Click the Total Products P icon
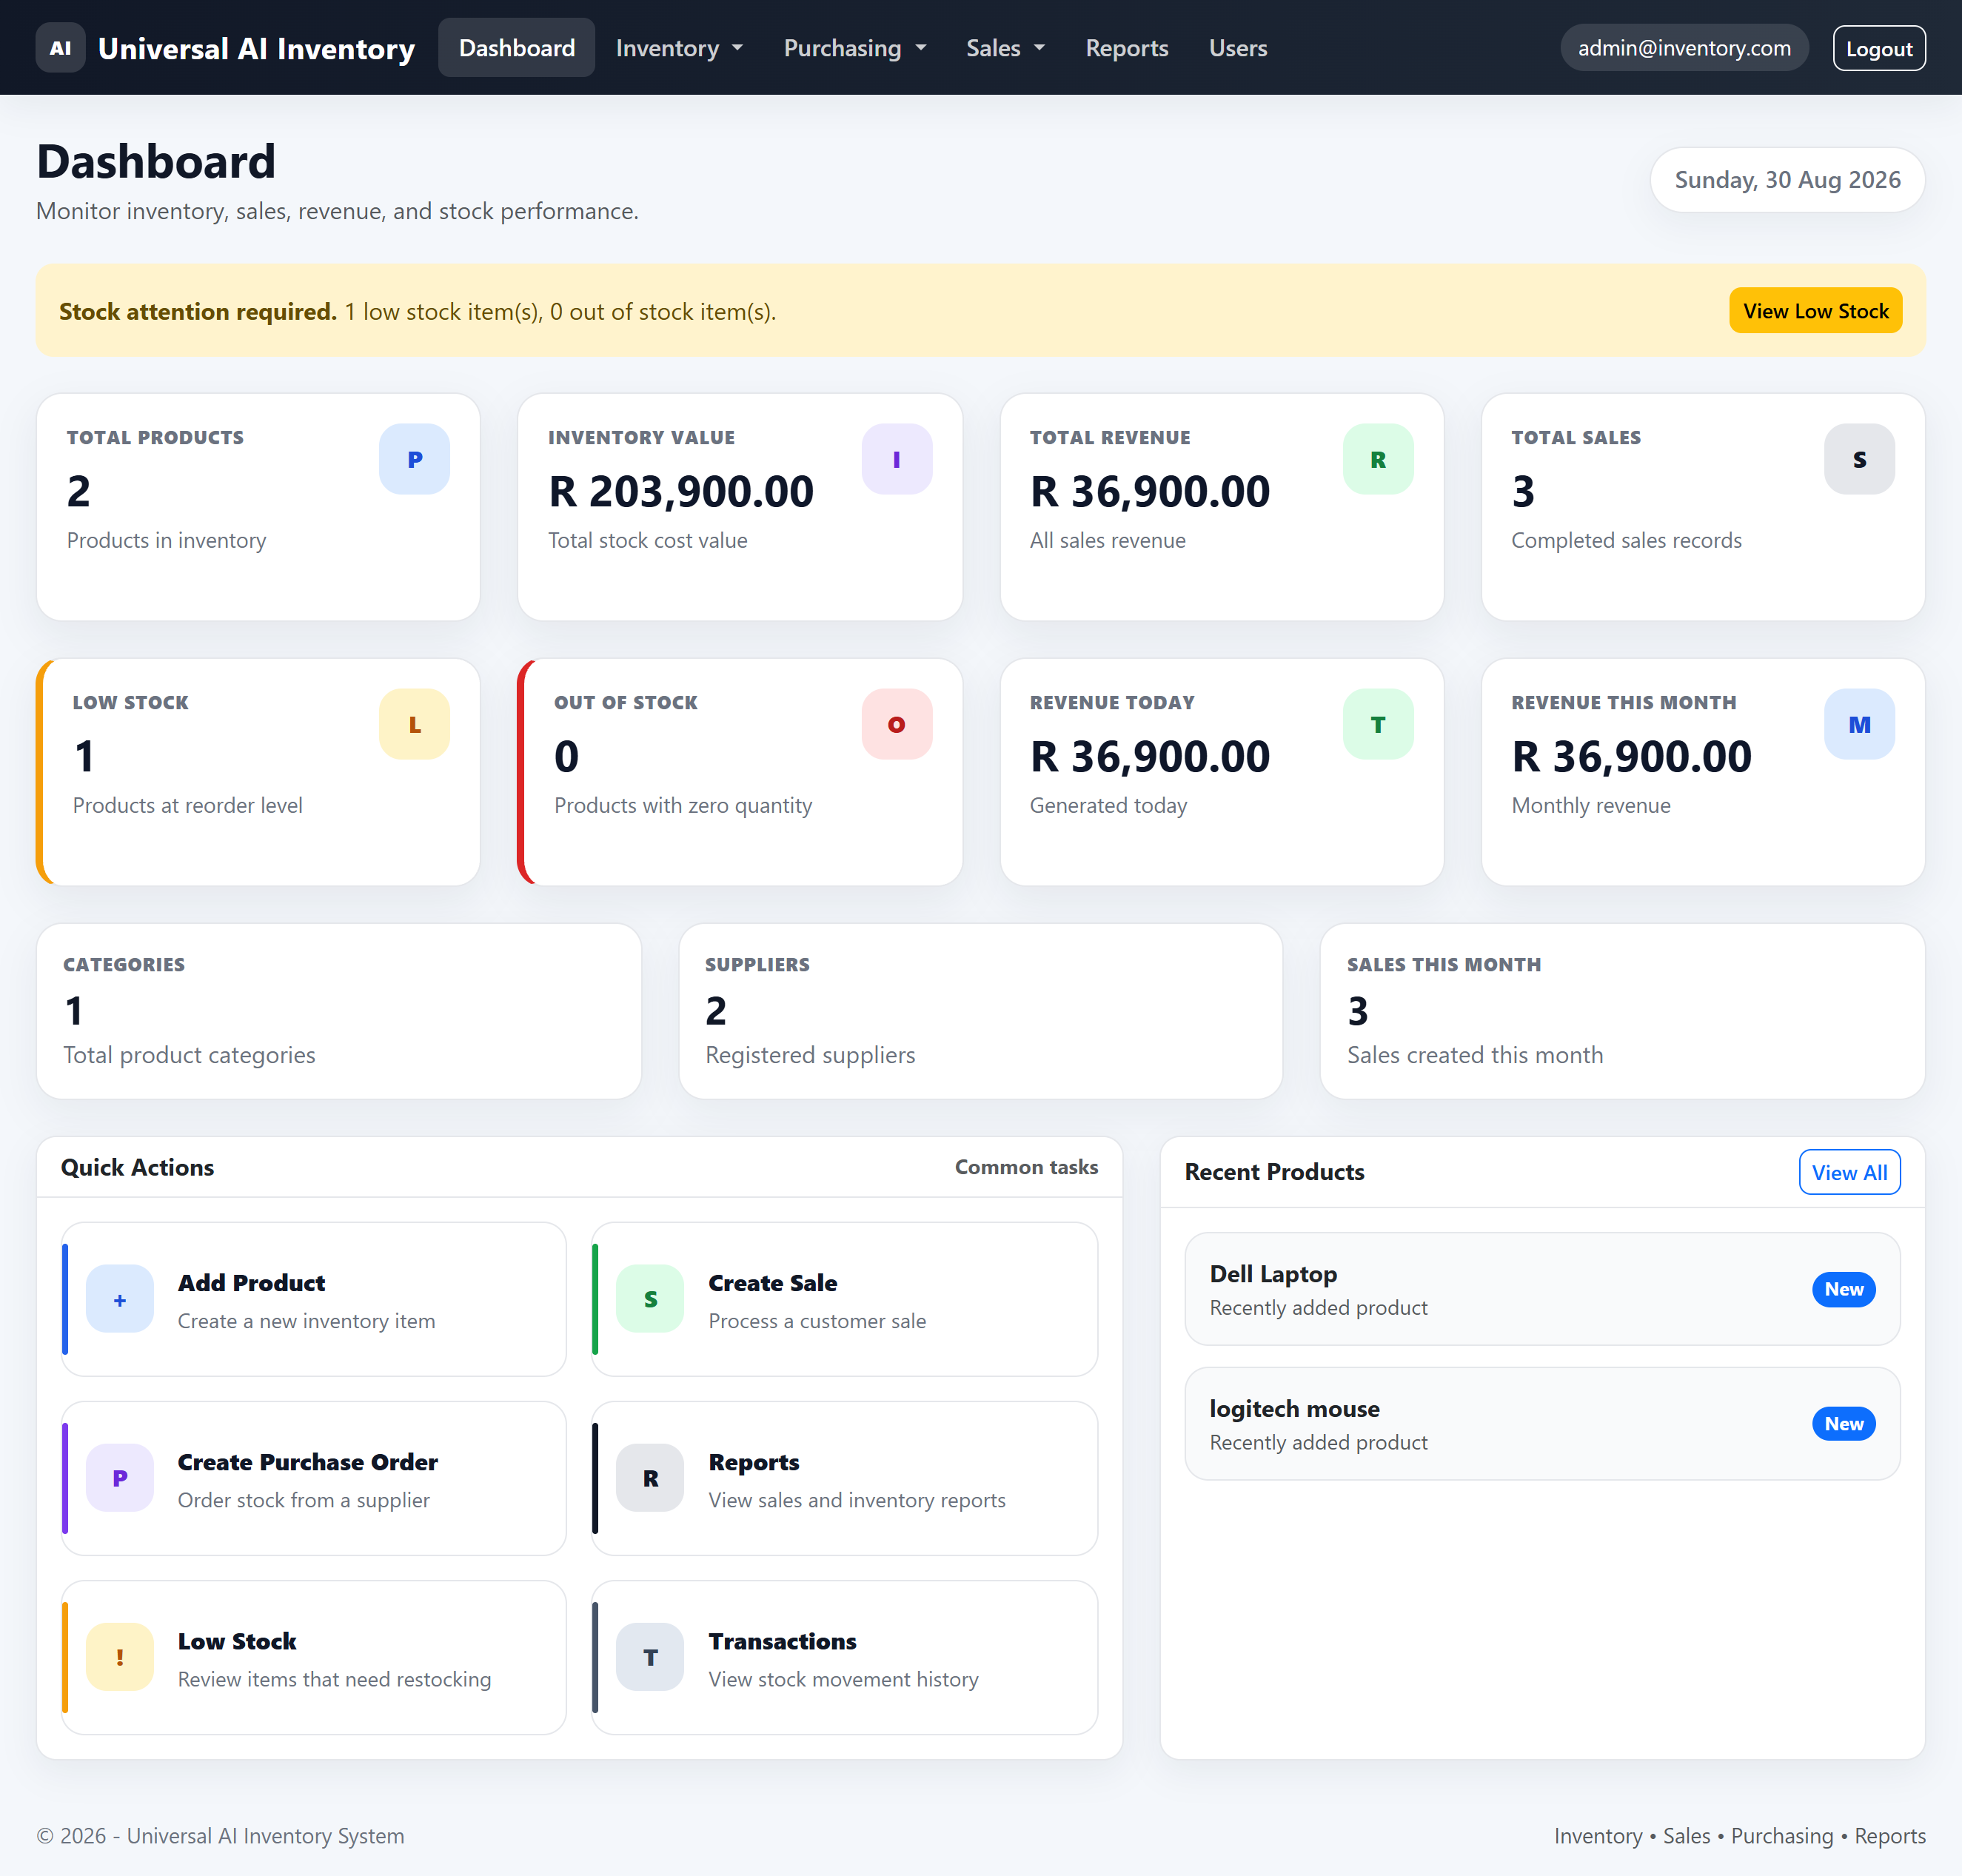 [x=414, y=459]
